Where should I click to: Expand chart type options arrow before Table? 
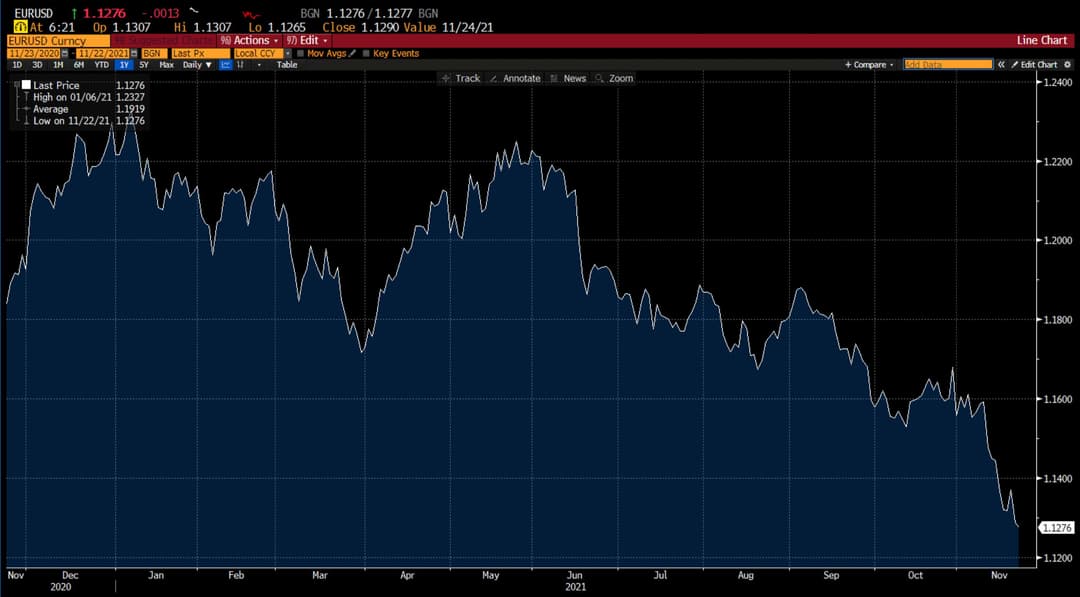(259, 65)
